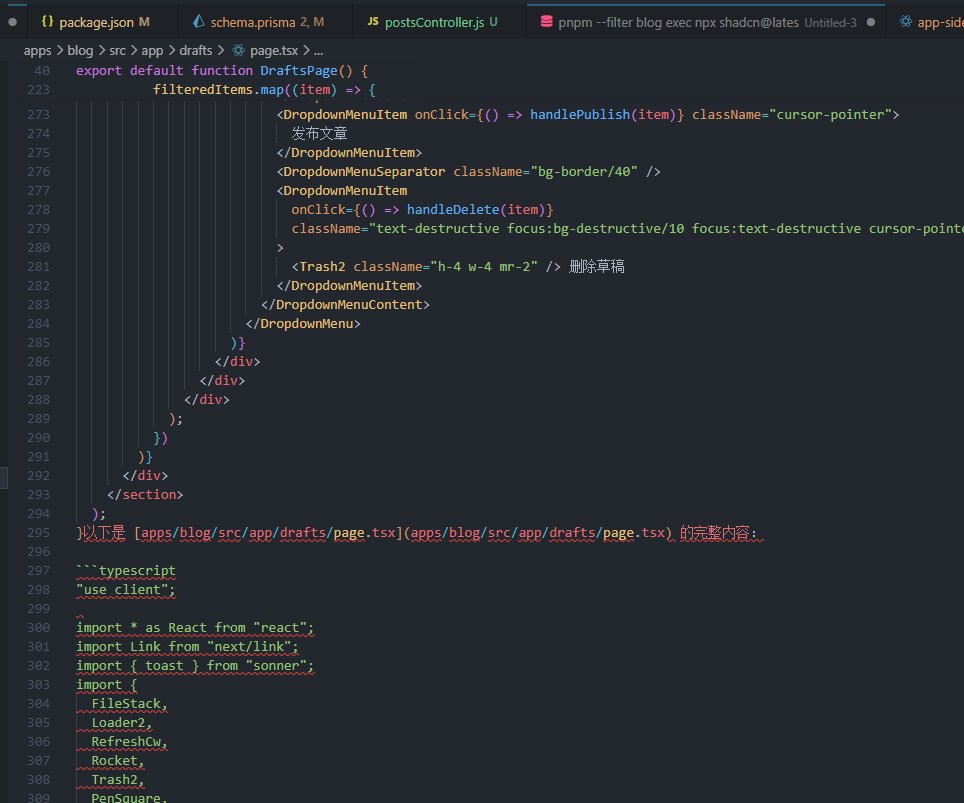Click closing </DropdownMenuContent> tag

coord(345,305)
